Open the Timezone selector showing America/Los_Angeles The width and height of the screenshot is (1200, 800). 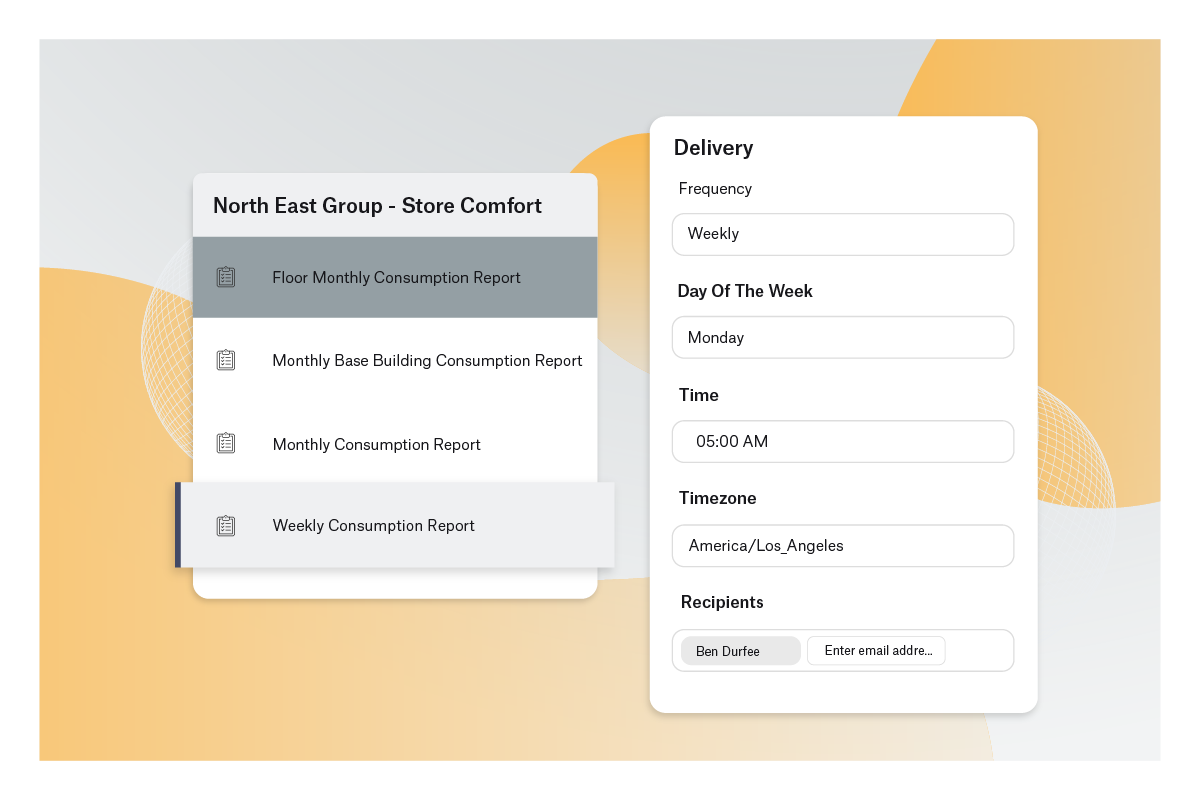point(842,546)
